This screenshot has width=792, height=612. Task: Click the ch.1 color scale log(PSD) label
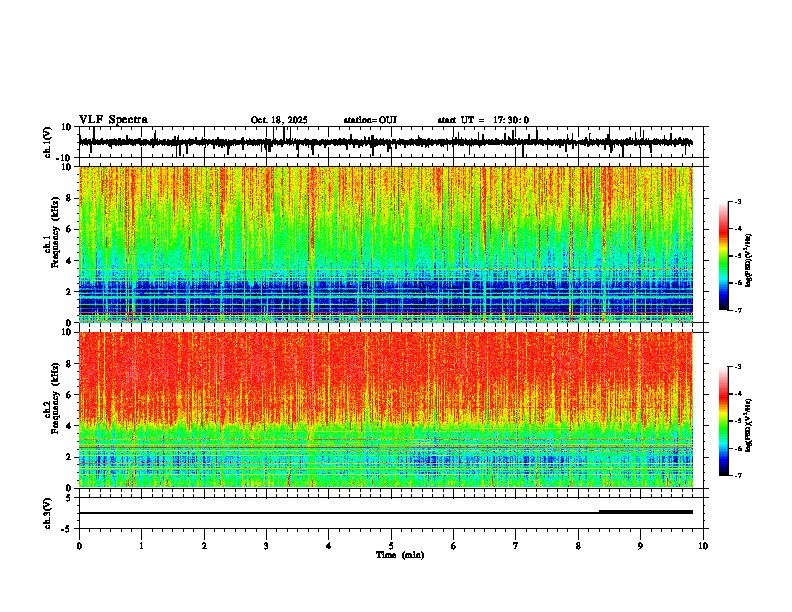[x=749, y=261]
